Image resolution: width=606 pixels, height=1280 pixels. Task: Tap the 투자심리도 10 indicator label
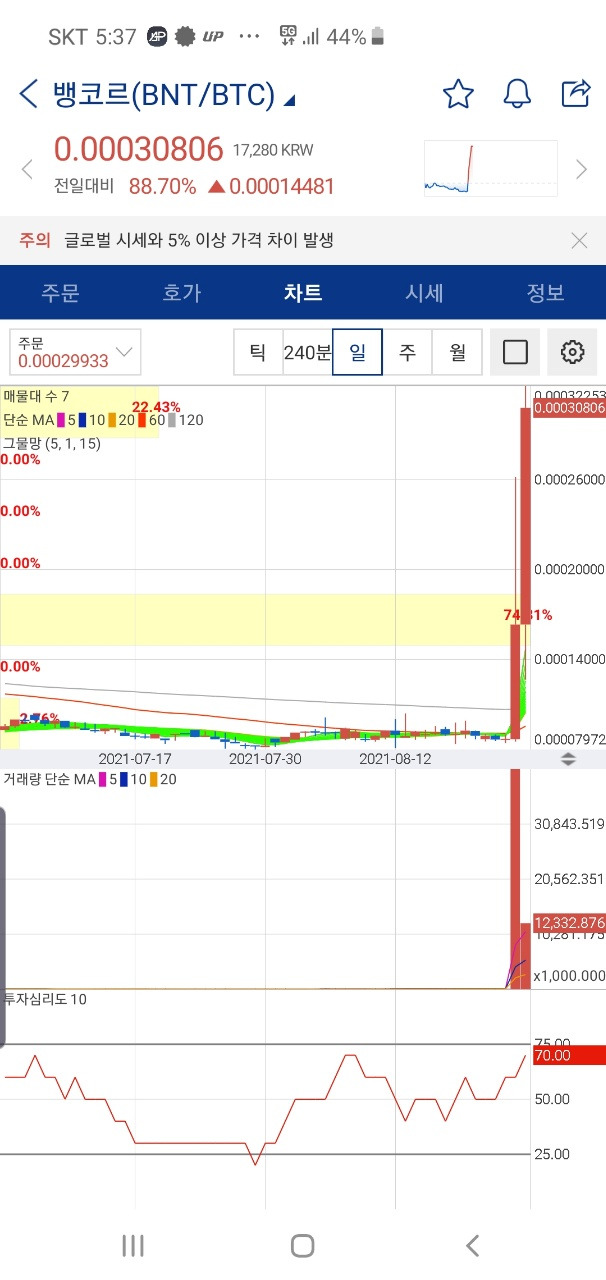pos(44,998)
